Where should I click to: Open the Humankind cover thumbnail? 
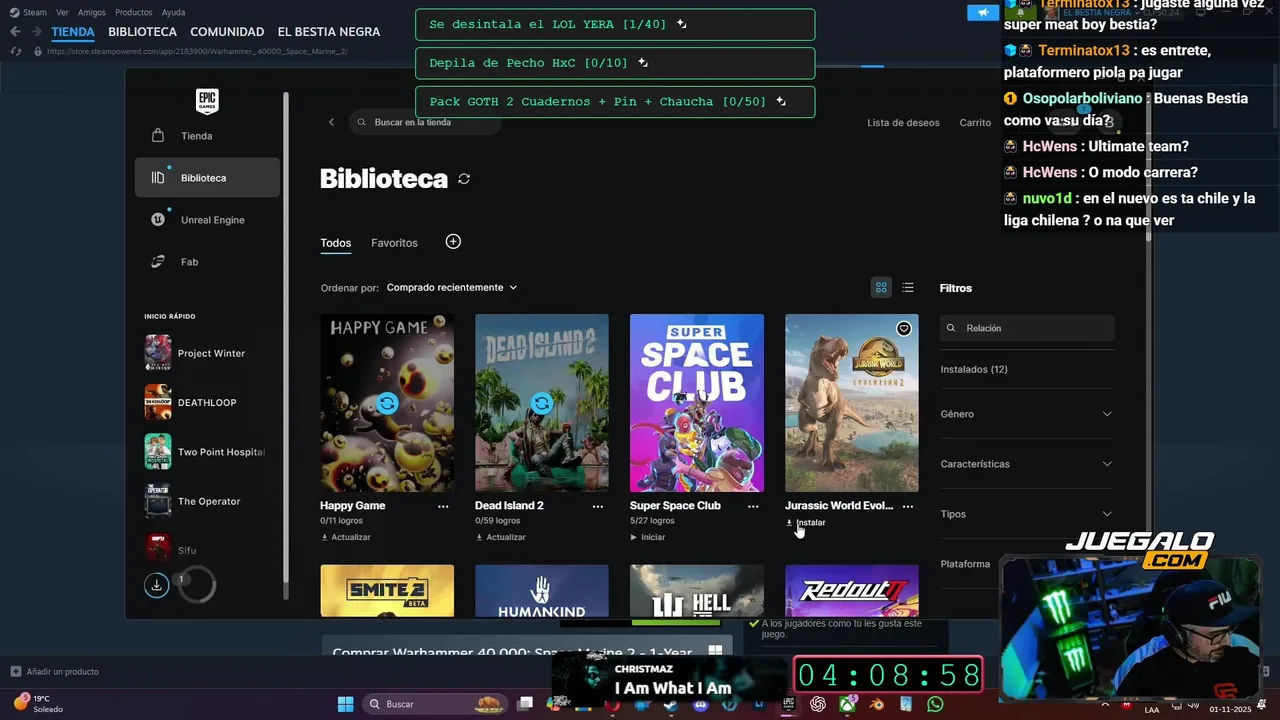[x=542, y=591]
